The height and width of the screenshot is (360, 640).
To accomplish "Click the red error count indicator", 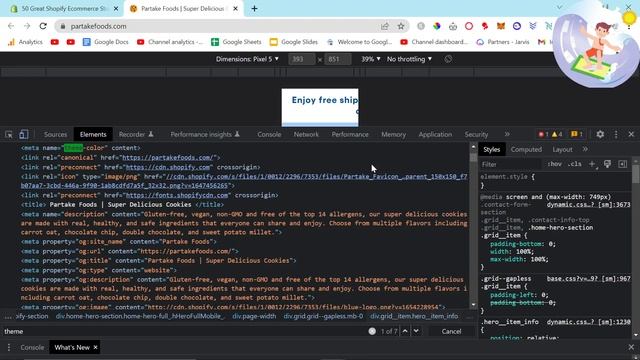I will coord(543,134).
